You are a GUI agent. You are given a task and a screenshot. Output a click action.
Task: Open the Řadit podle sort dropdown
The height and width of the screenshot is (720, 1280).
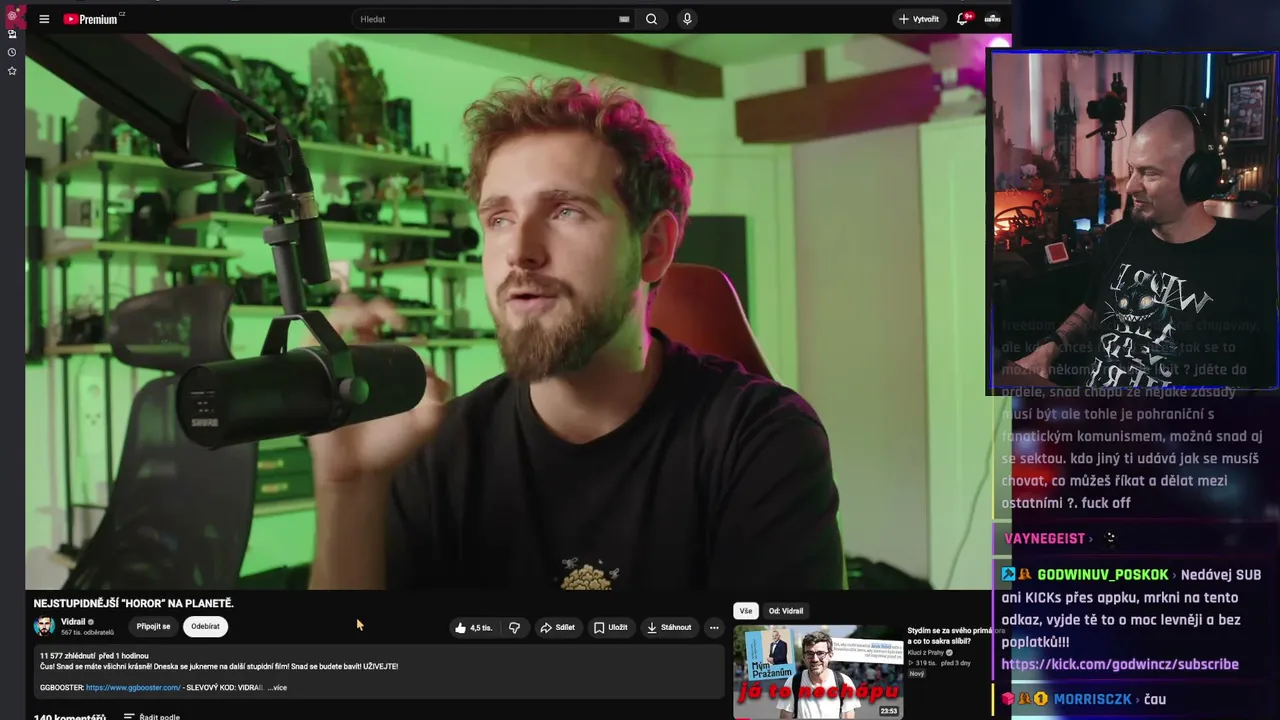point(151,717)
